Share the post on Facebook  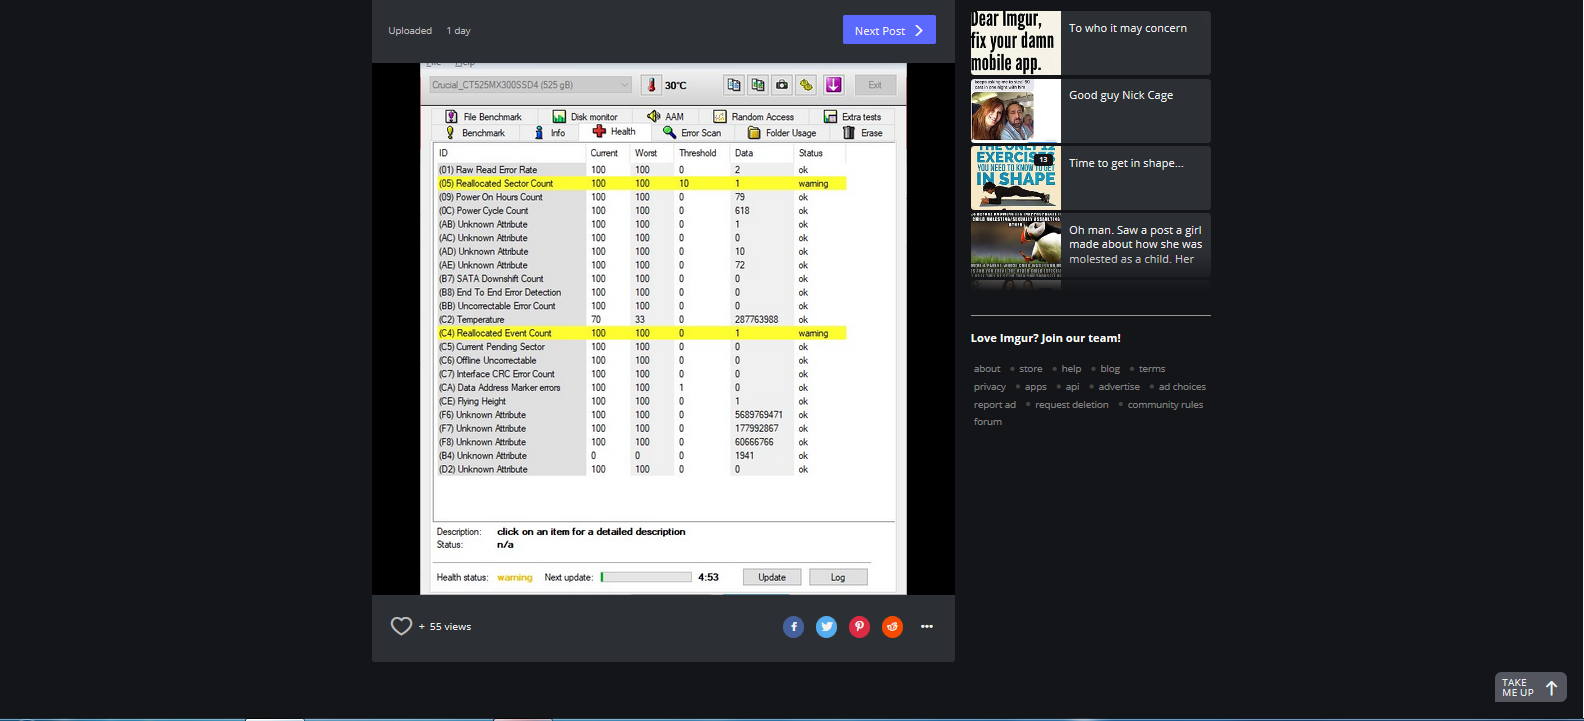coord(793,626)
